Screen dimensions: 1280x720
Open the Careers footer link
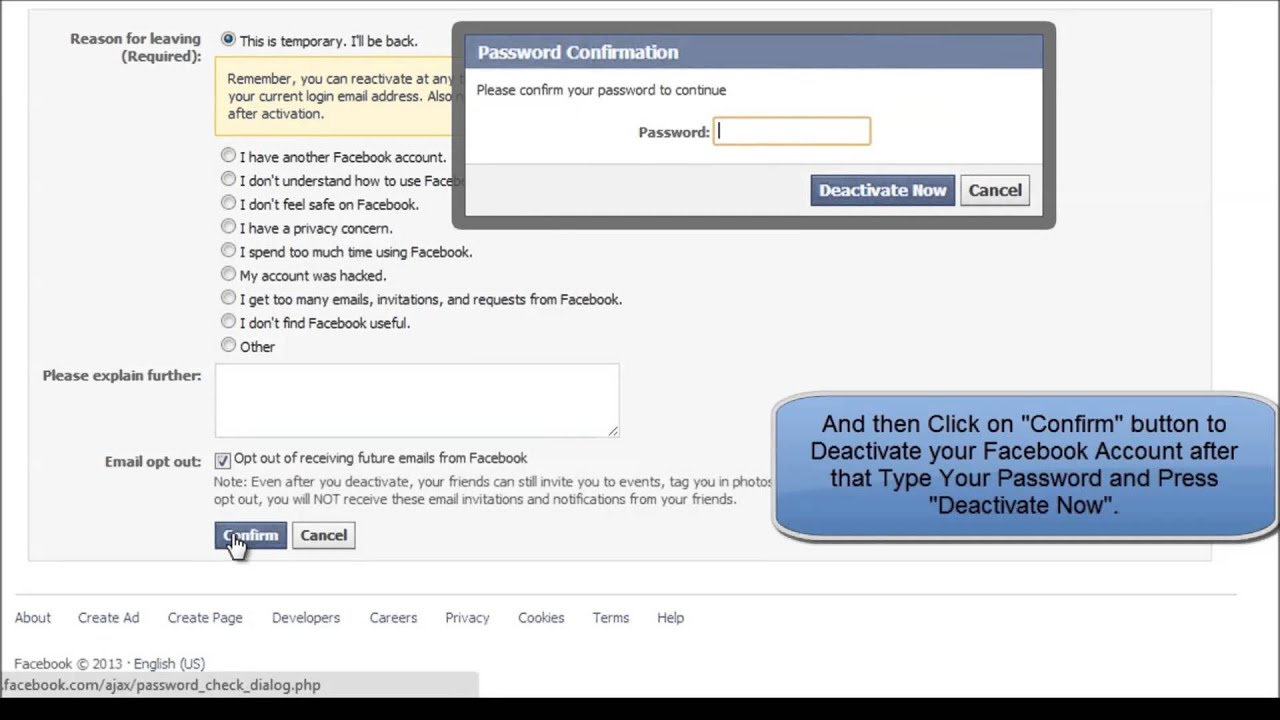[393, 618]
